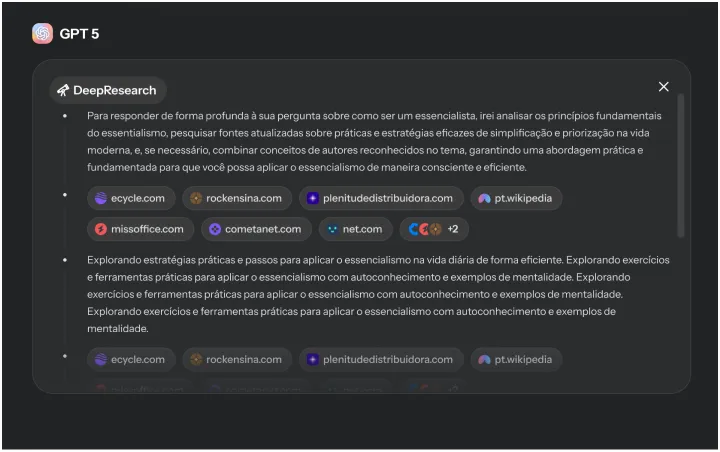Open the missoffice.com source chip
The width and height of the screenshot is (720, 452).
pos(141,229)
